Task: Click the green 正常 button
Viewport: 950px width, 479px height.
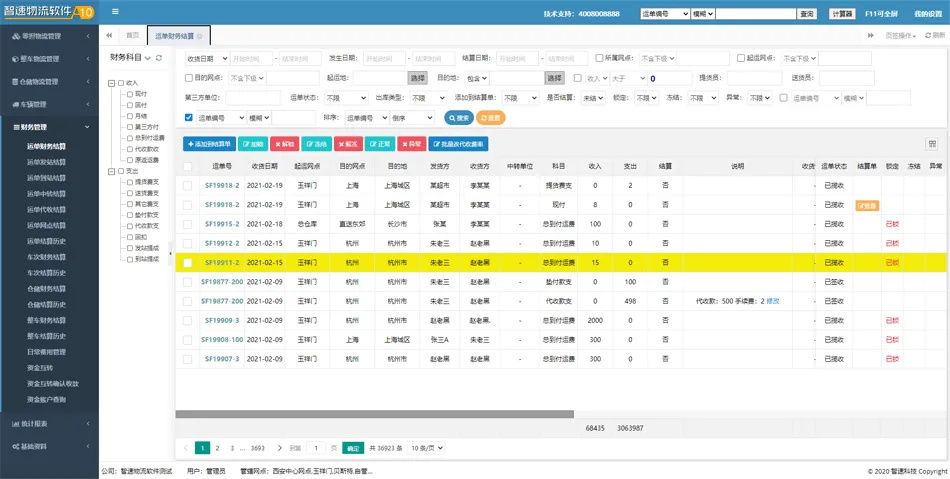Action: pos(380,144)
